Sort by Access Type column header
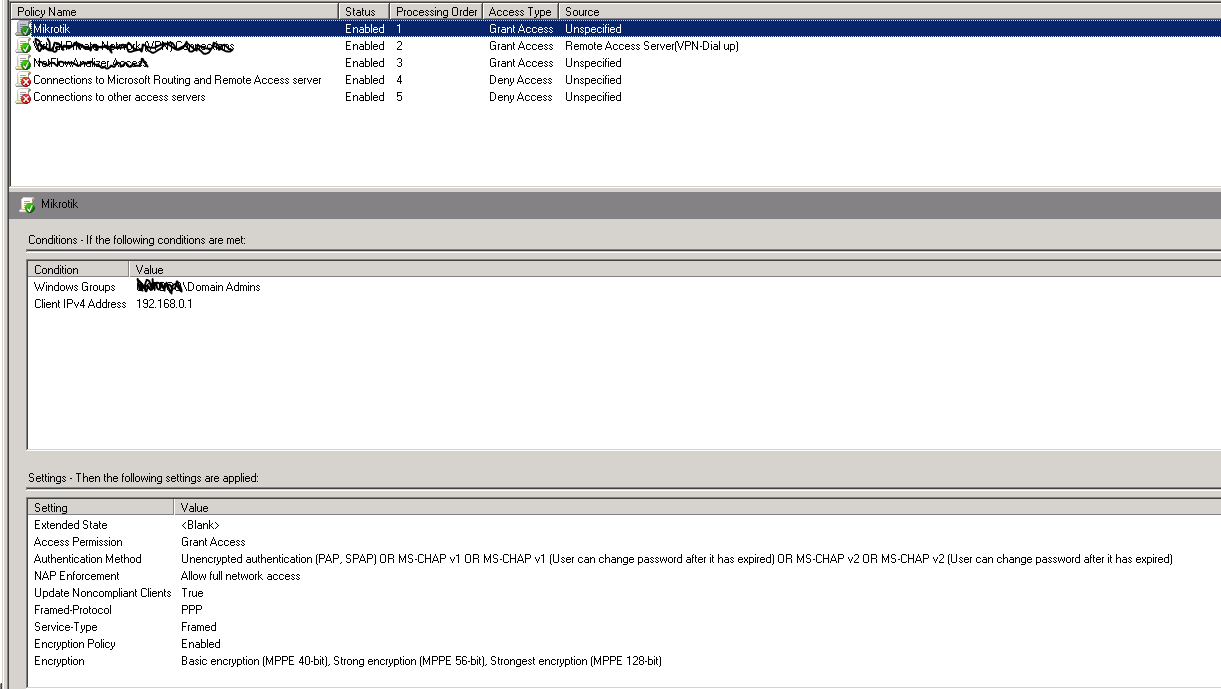This screenshot has width=1221, height=689. click(x=521, y=11)
